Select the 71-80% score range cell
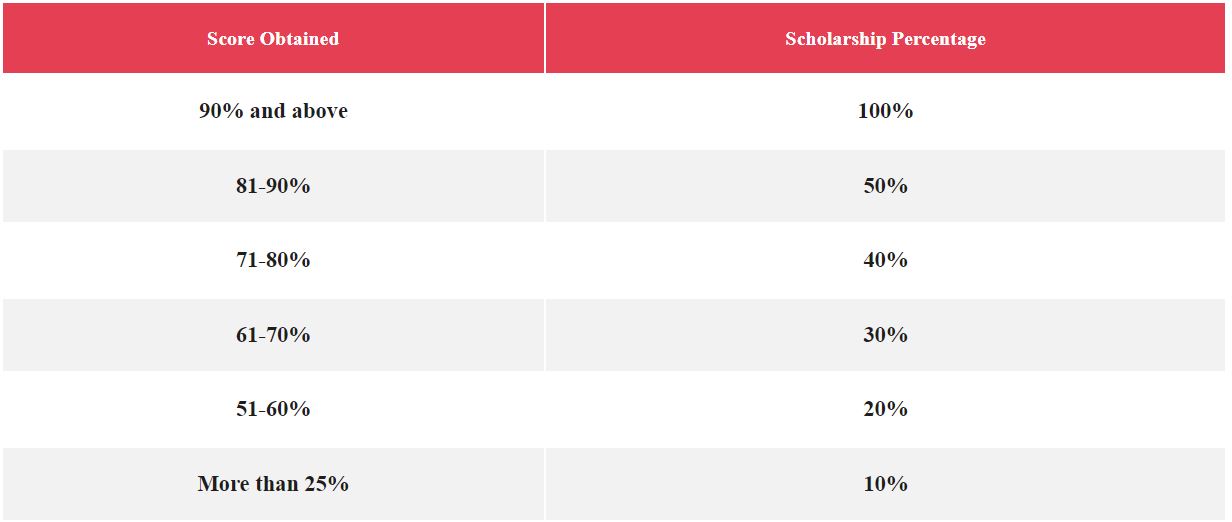Screen dimensions: 1232x522 pyautogui.click(x=273, y=260)
